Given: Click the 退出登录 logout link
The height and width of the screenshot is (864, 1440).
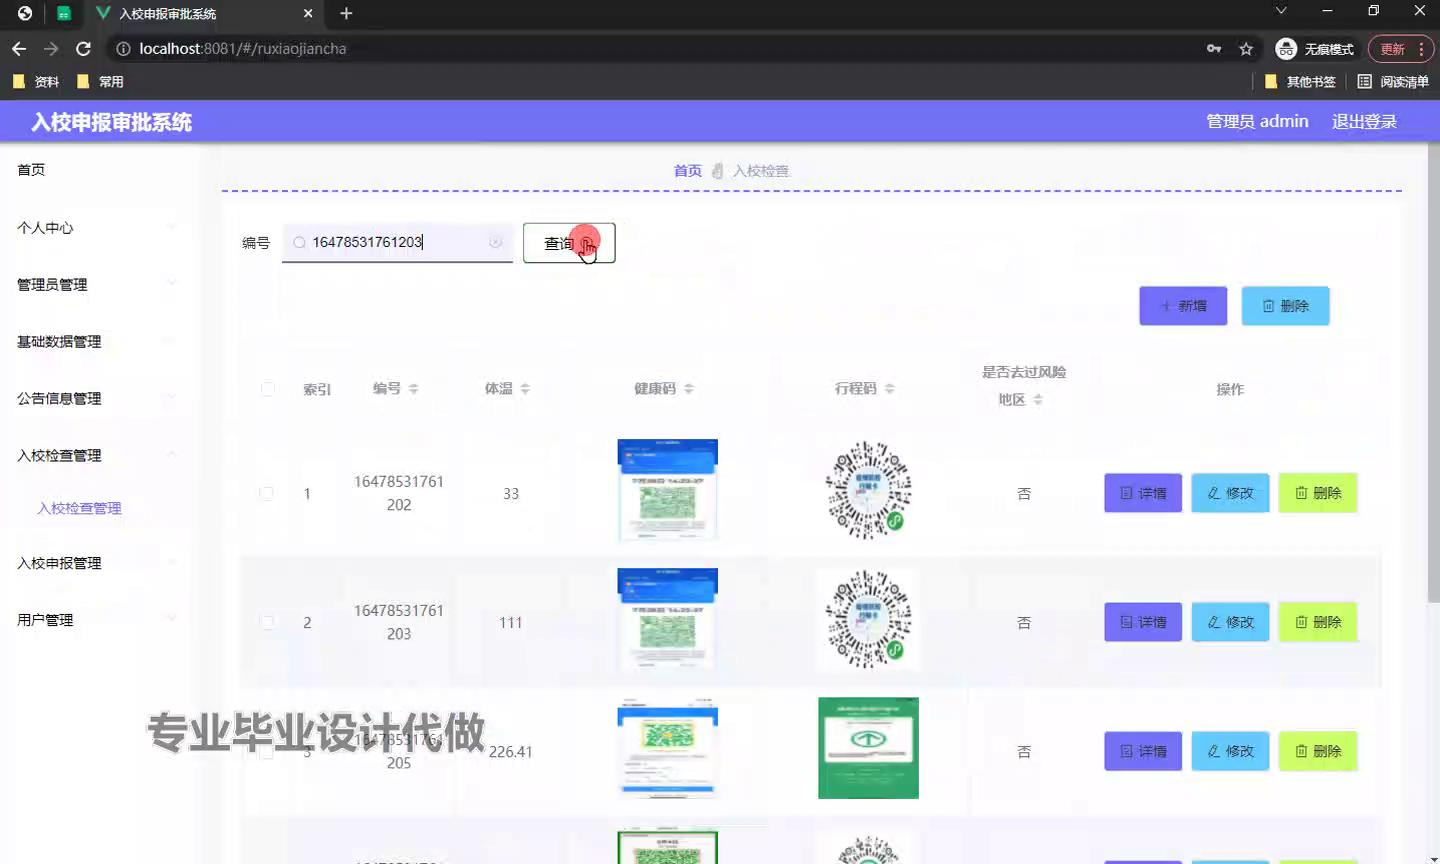Looking at the screenshot, I should 1364,121.
